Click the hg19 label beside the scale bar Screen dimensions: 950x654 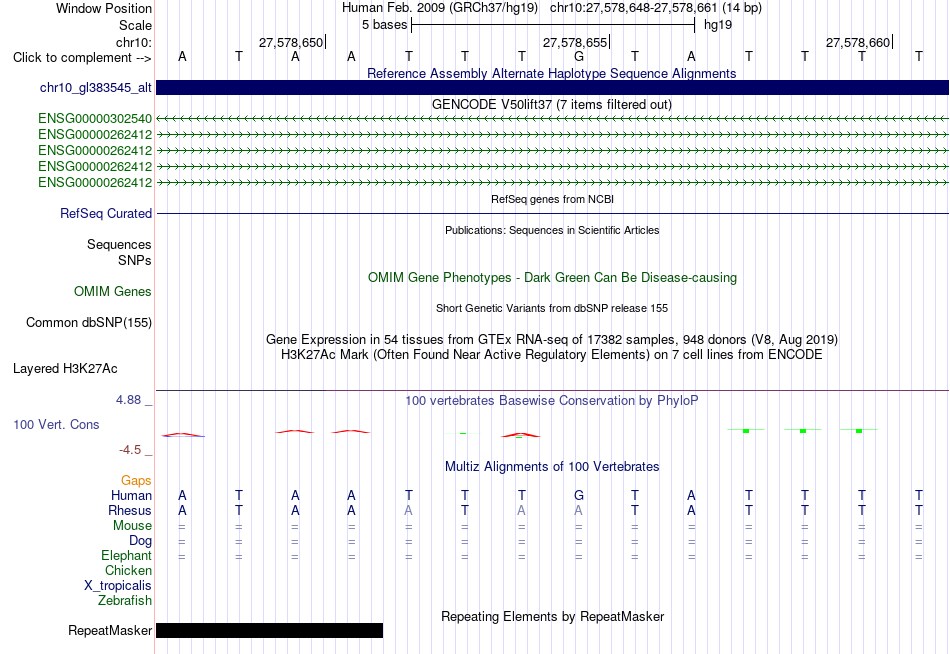click(x=718, y=25)
